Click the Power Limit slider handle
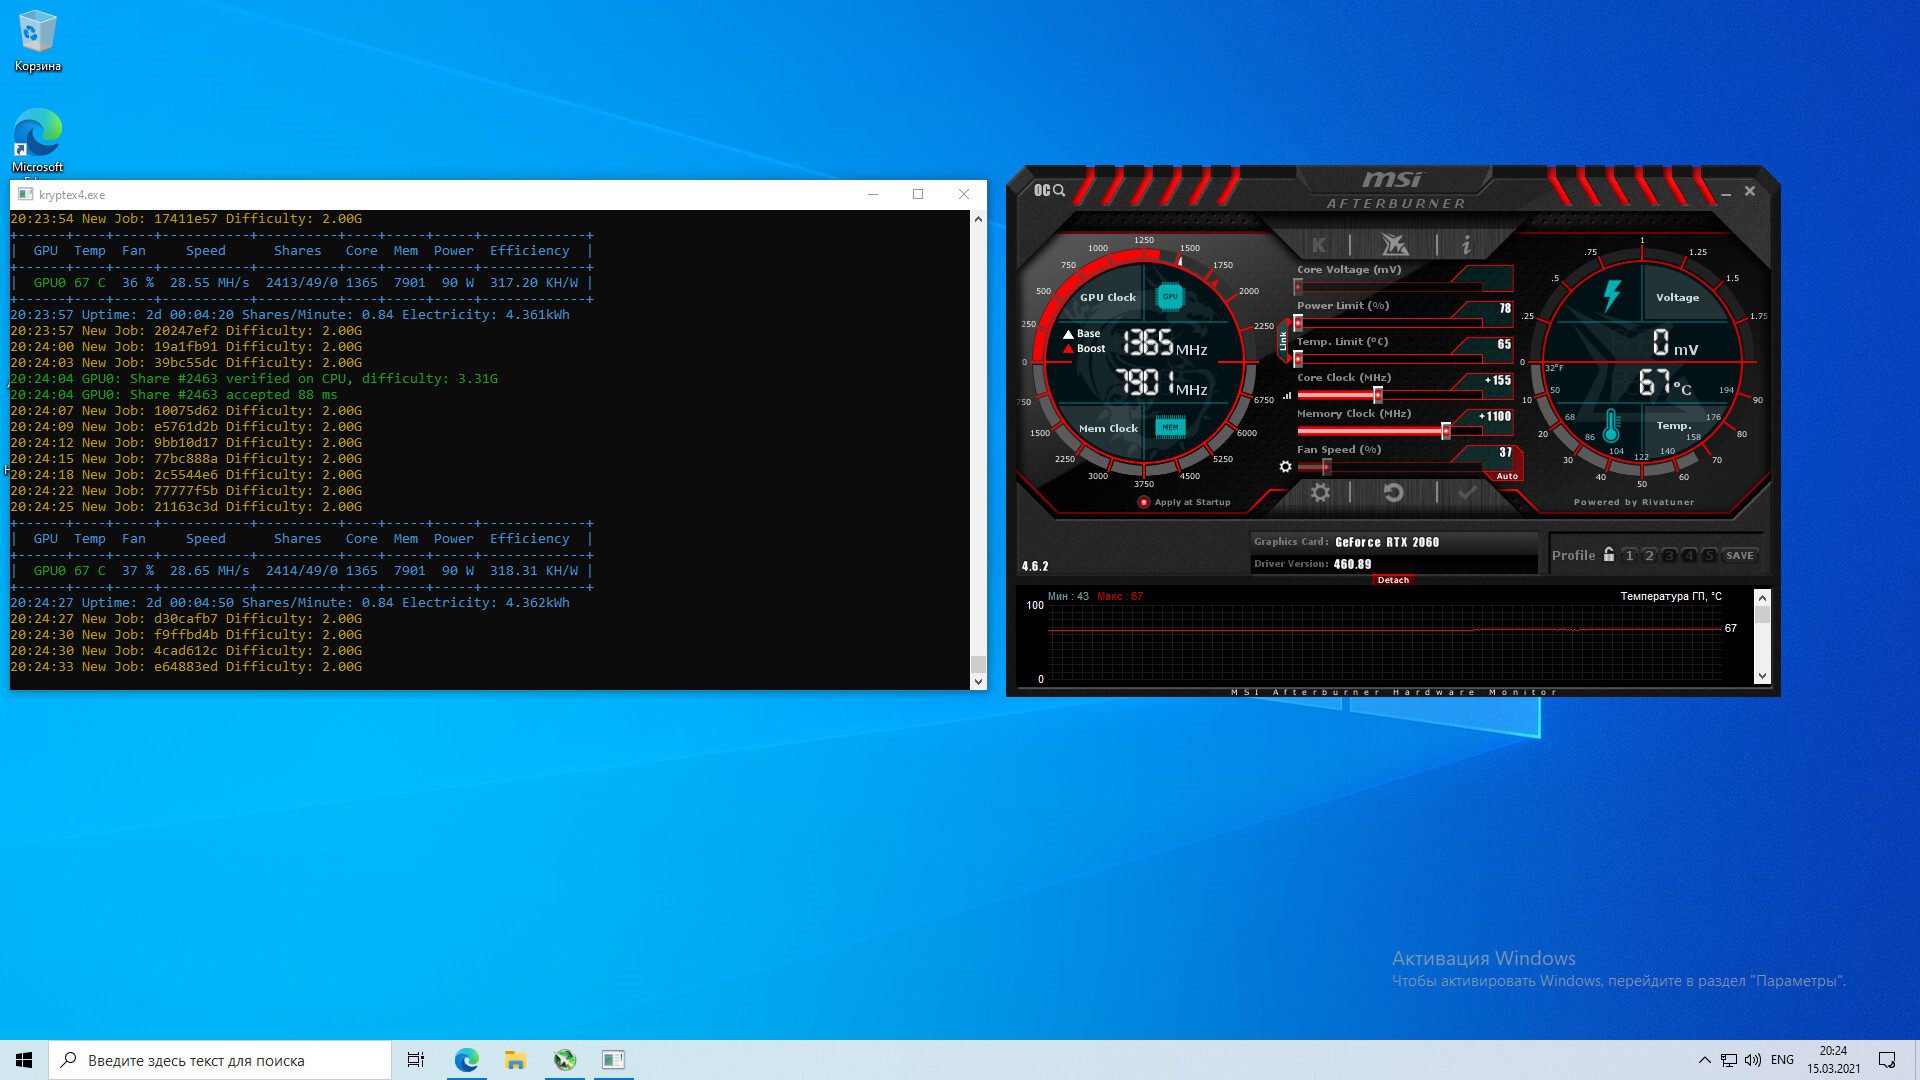 point(1298,323)
